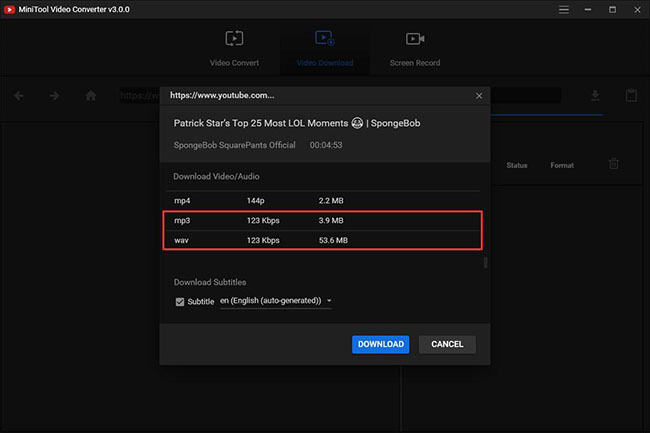Open the Video Convert tab
The width and height of the screenshot is (650, 433).
(234, 49)
